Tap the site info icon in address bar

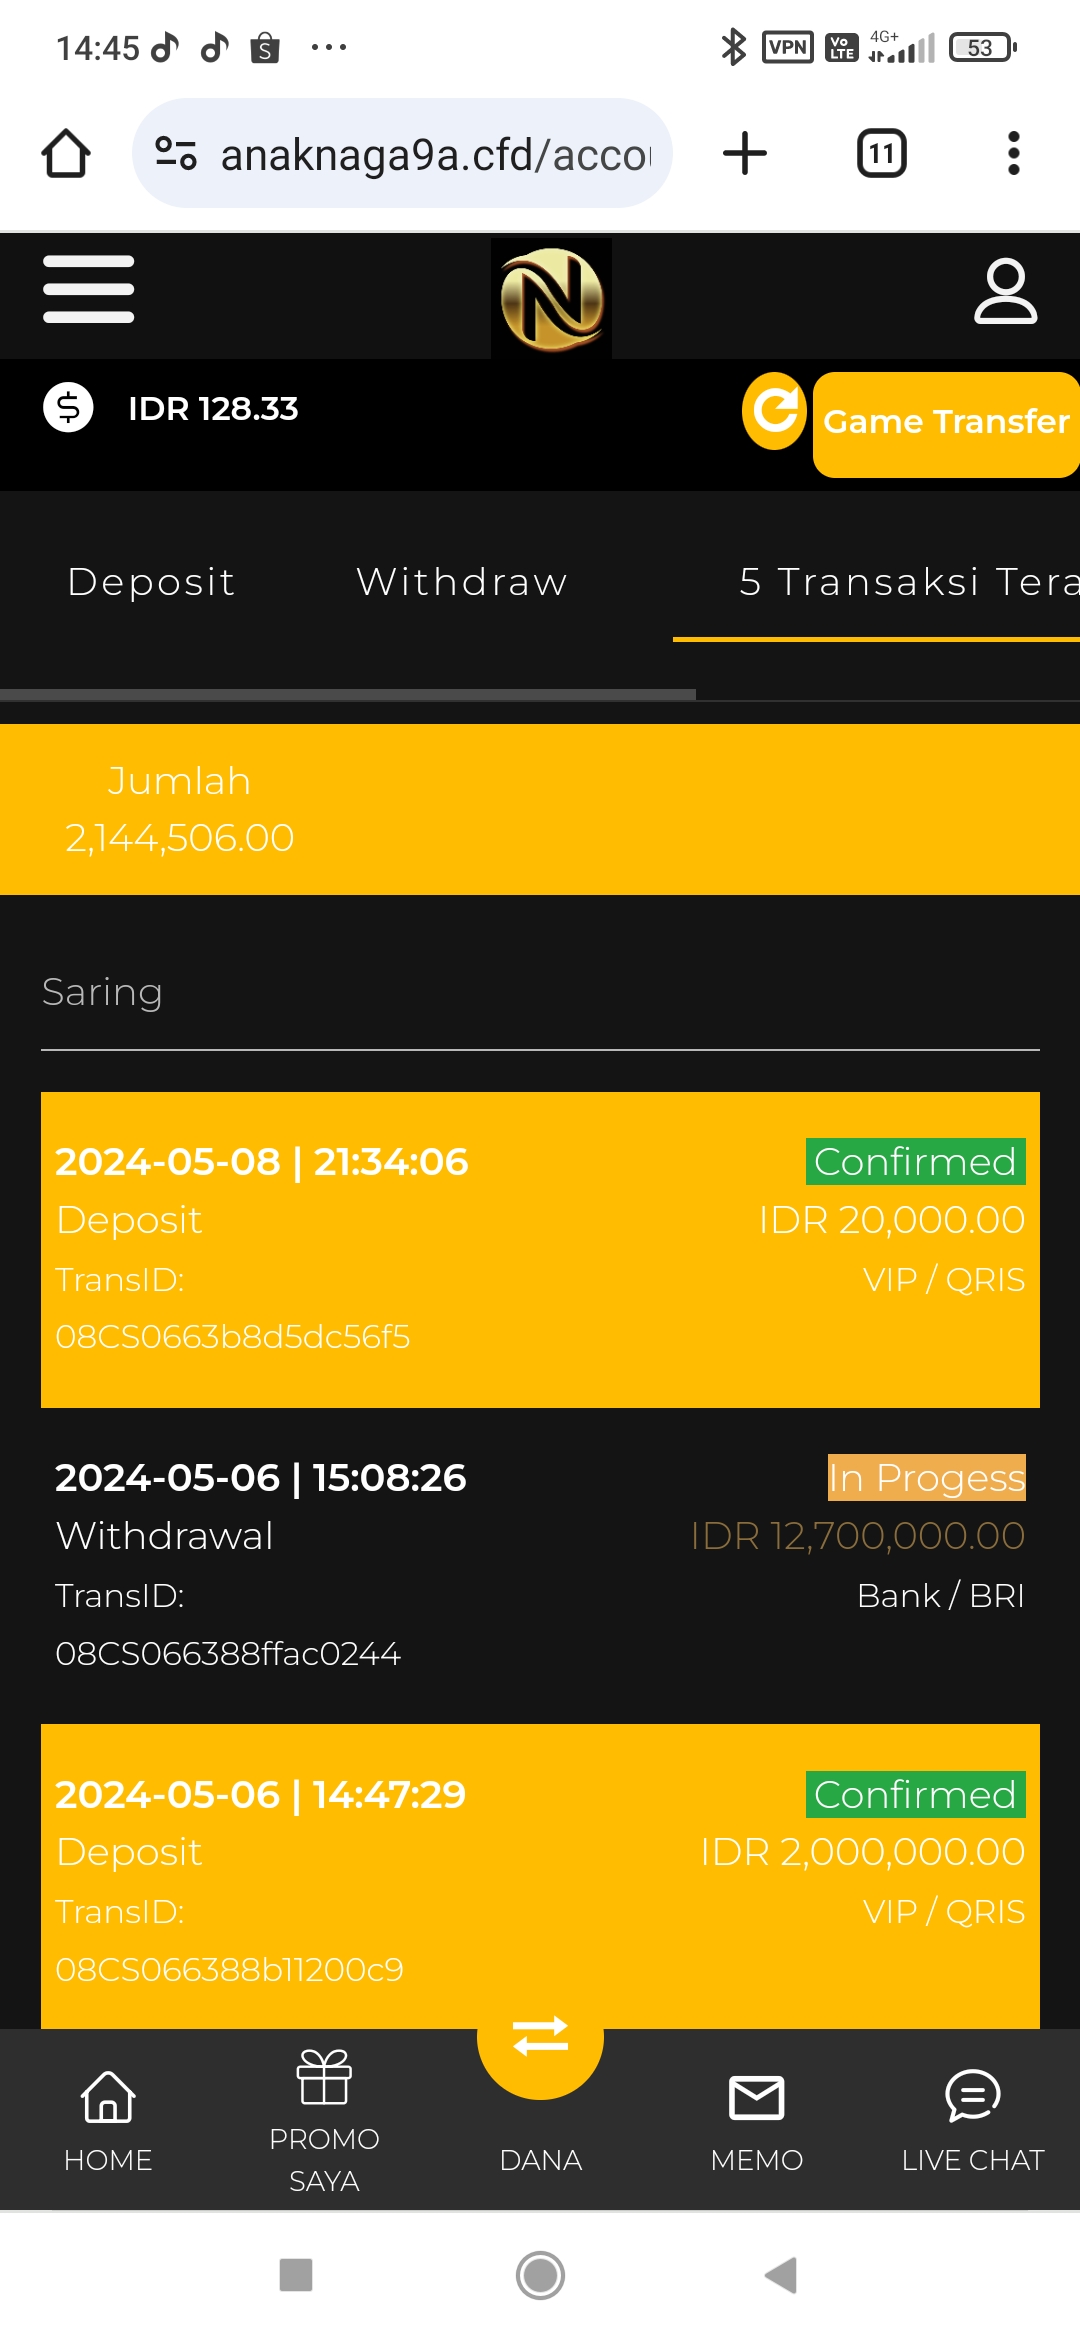tap(176, 154)
